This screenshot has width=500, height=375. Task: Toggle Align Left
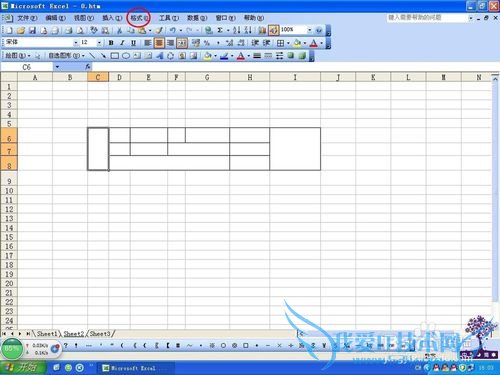point(148,43)
